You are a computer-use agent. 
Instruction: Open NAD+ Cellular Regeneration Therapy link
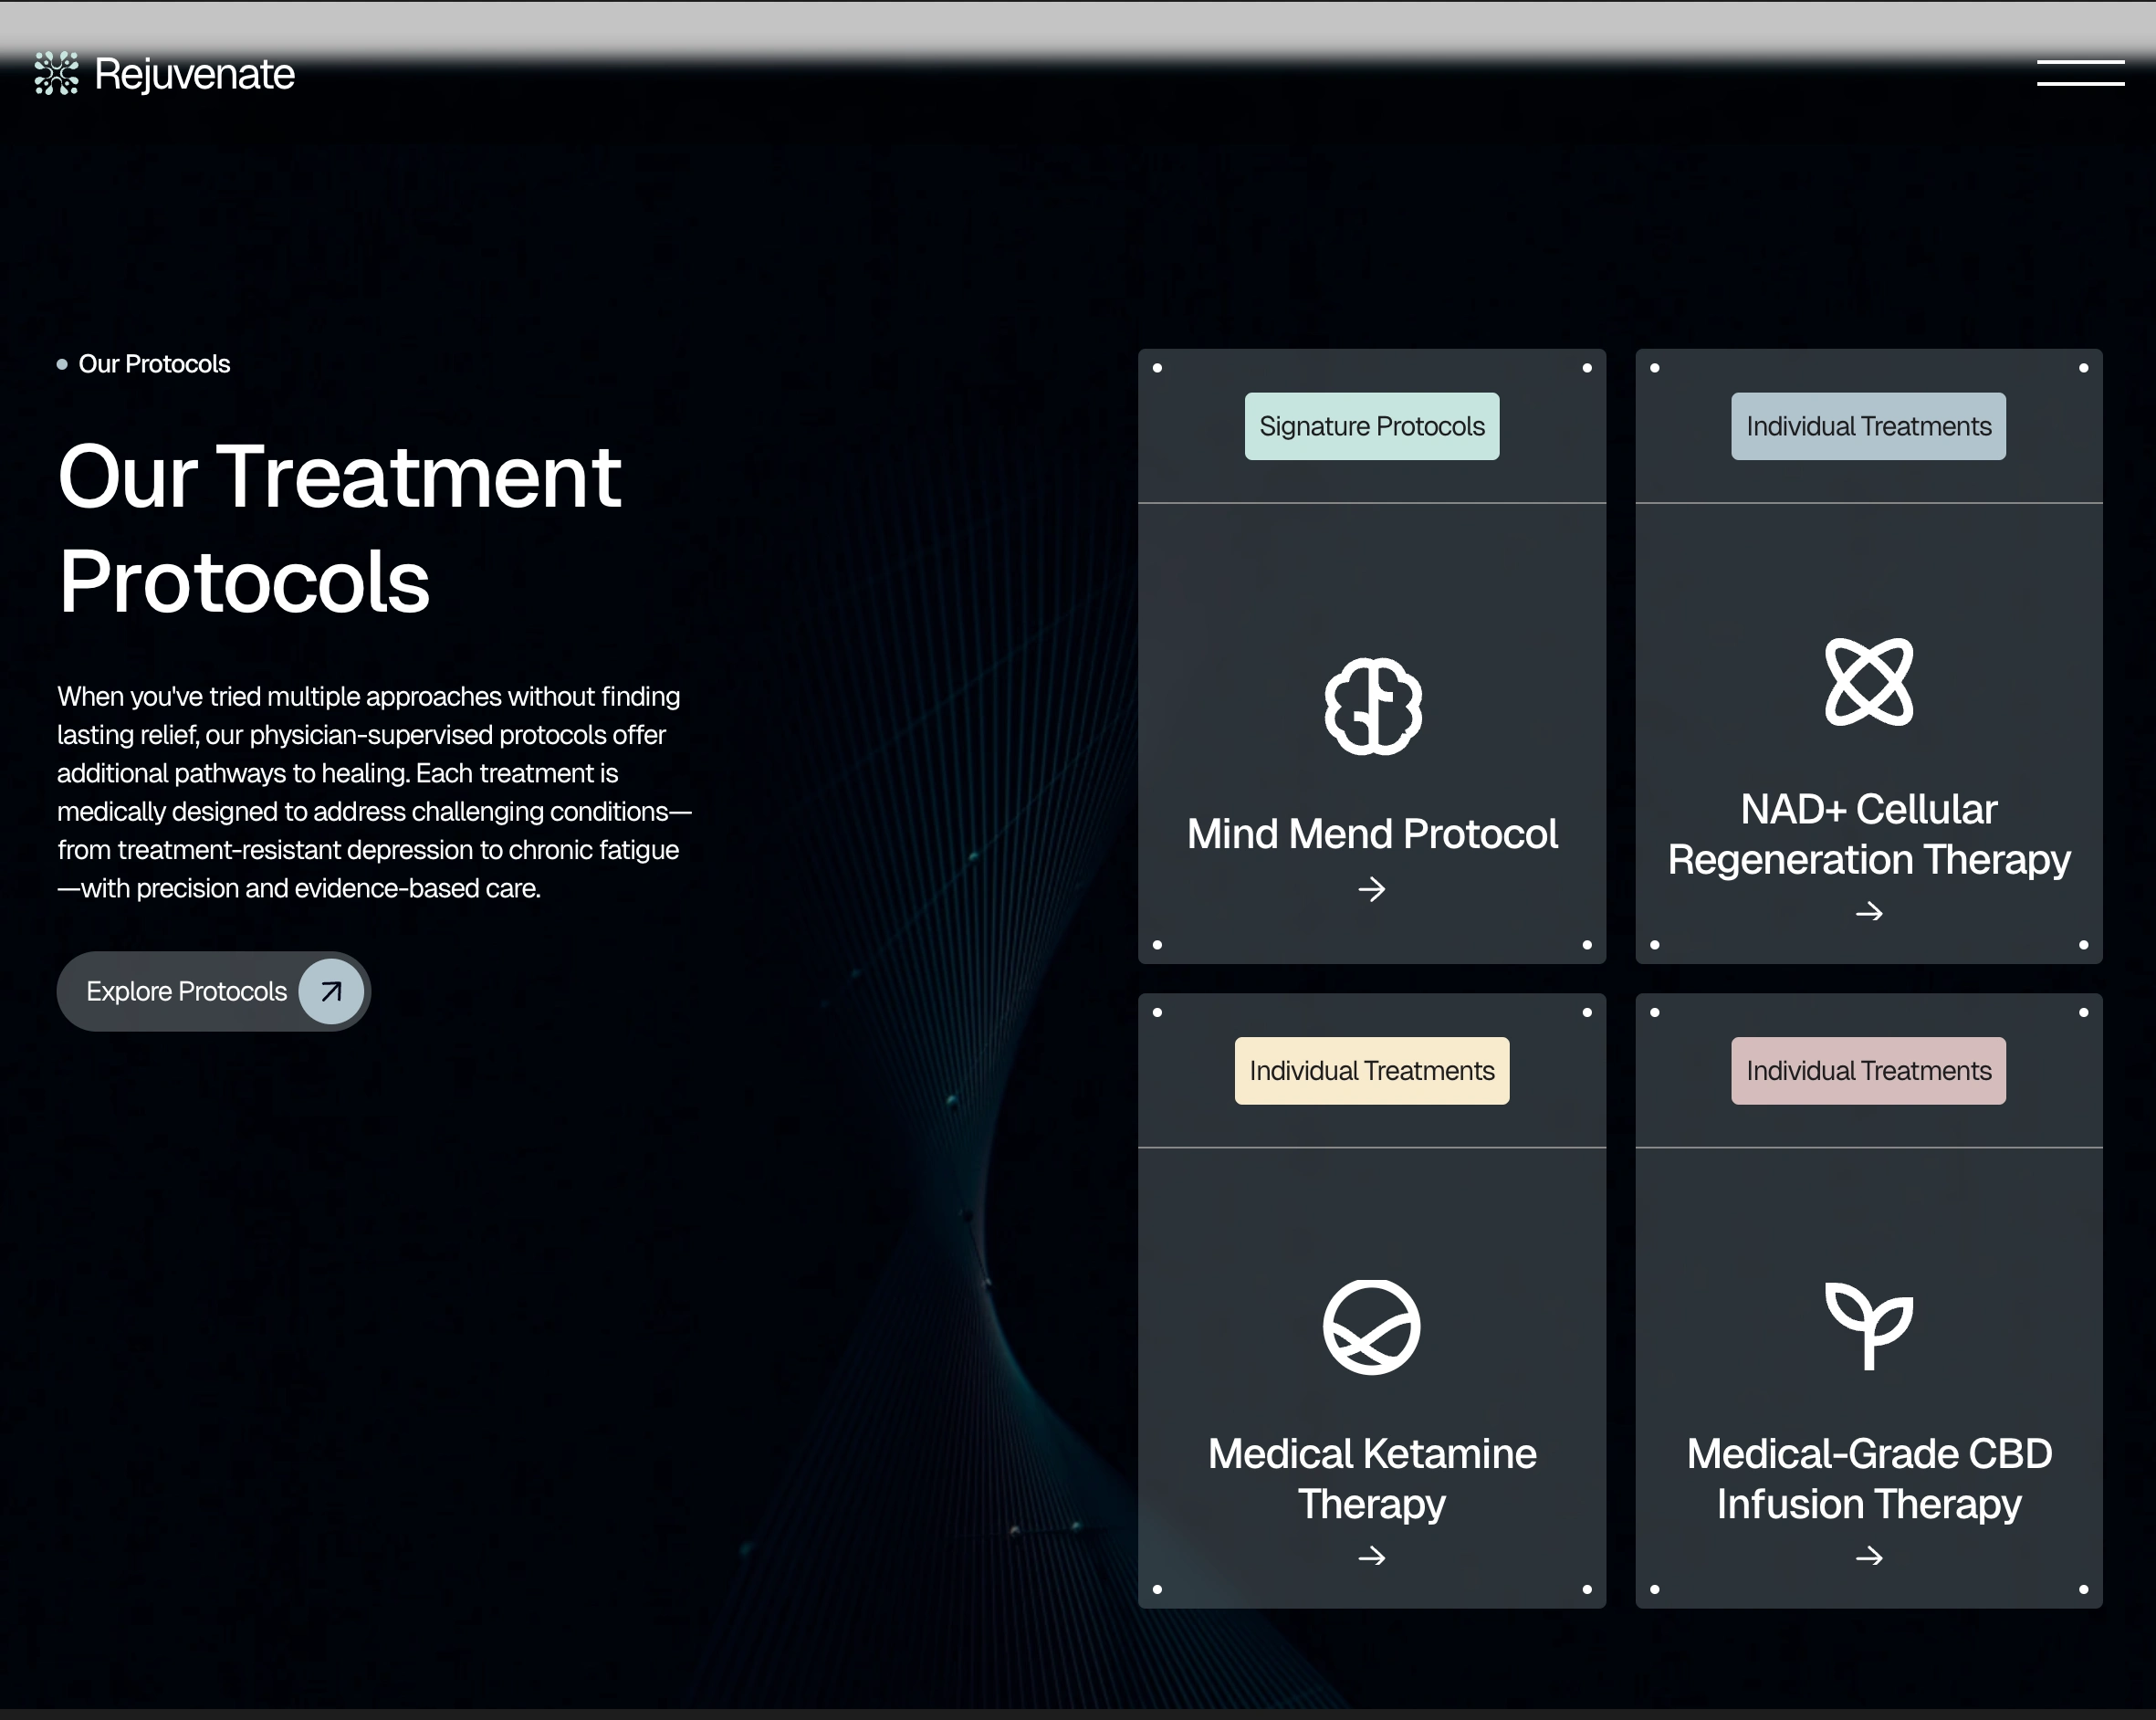[1868, 834]
